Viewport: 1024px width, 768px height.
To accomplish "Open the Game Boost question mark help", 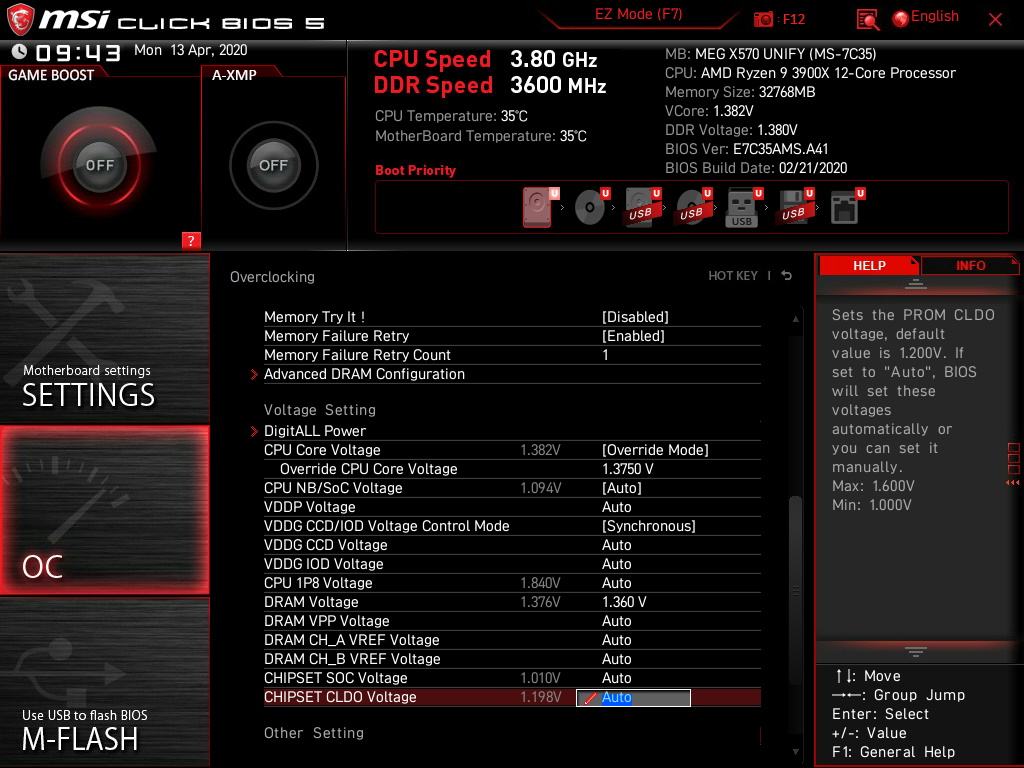I will [x=191, y=240].
